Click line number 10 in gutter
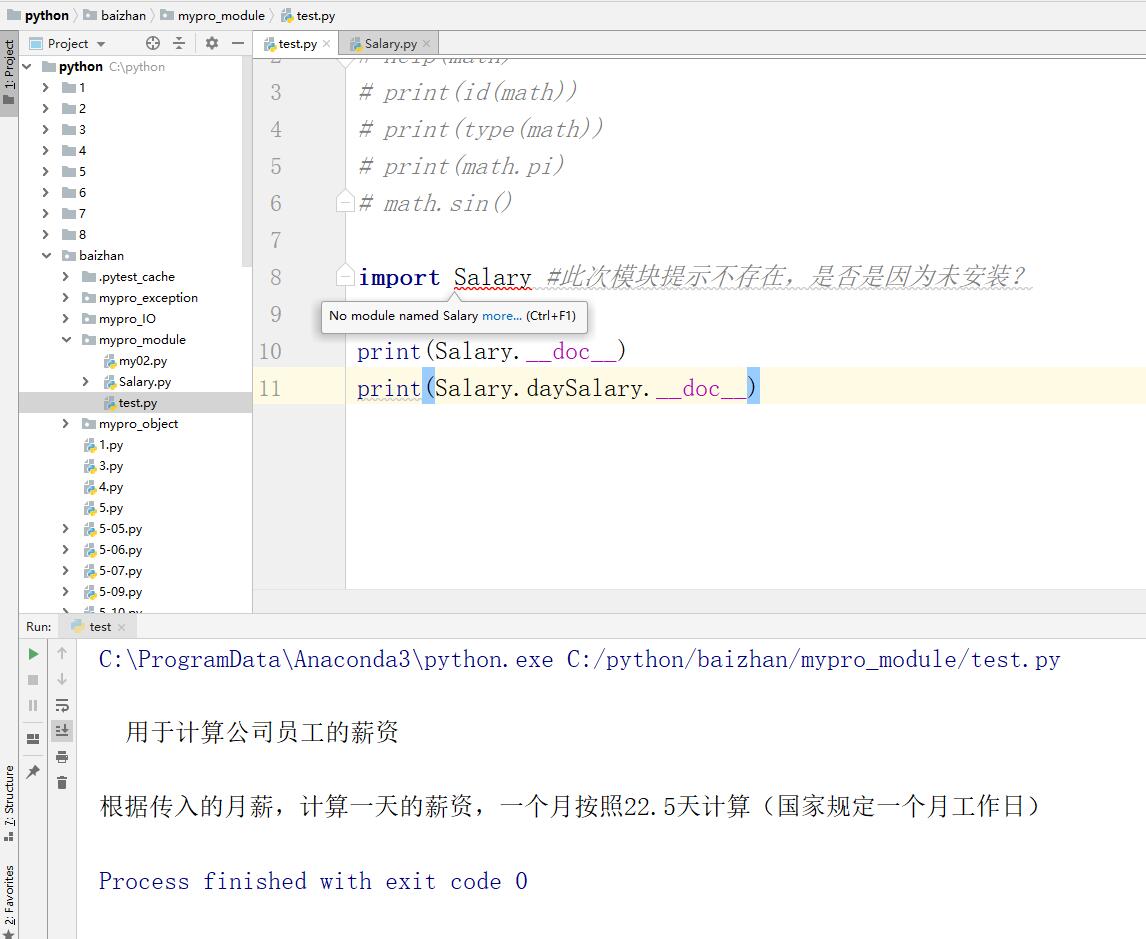The image size is (1146, 939). (270, 351)
